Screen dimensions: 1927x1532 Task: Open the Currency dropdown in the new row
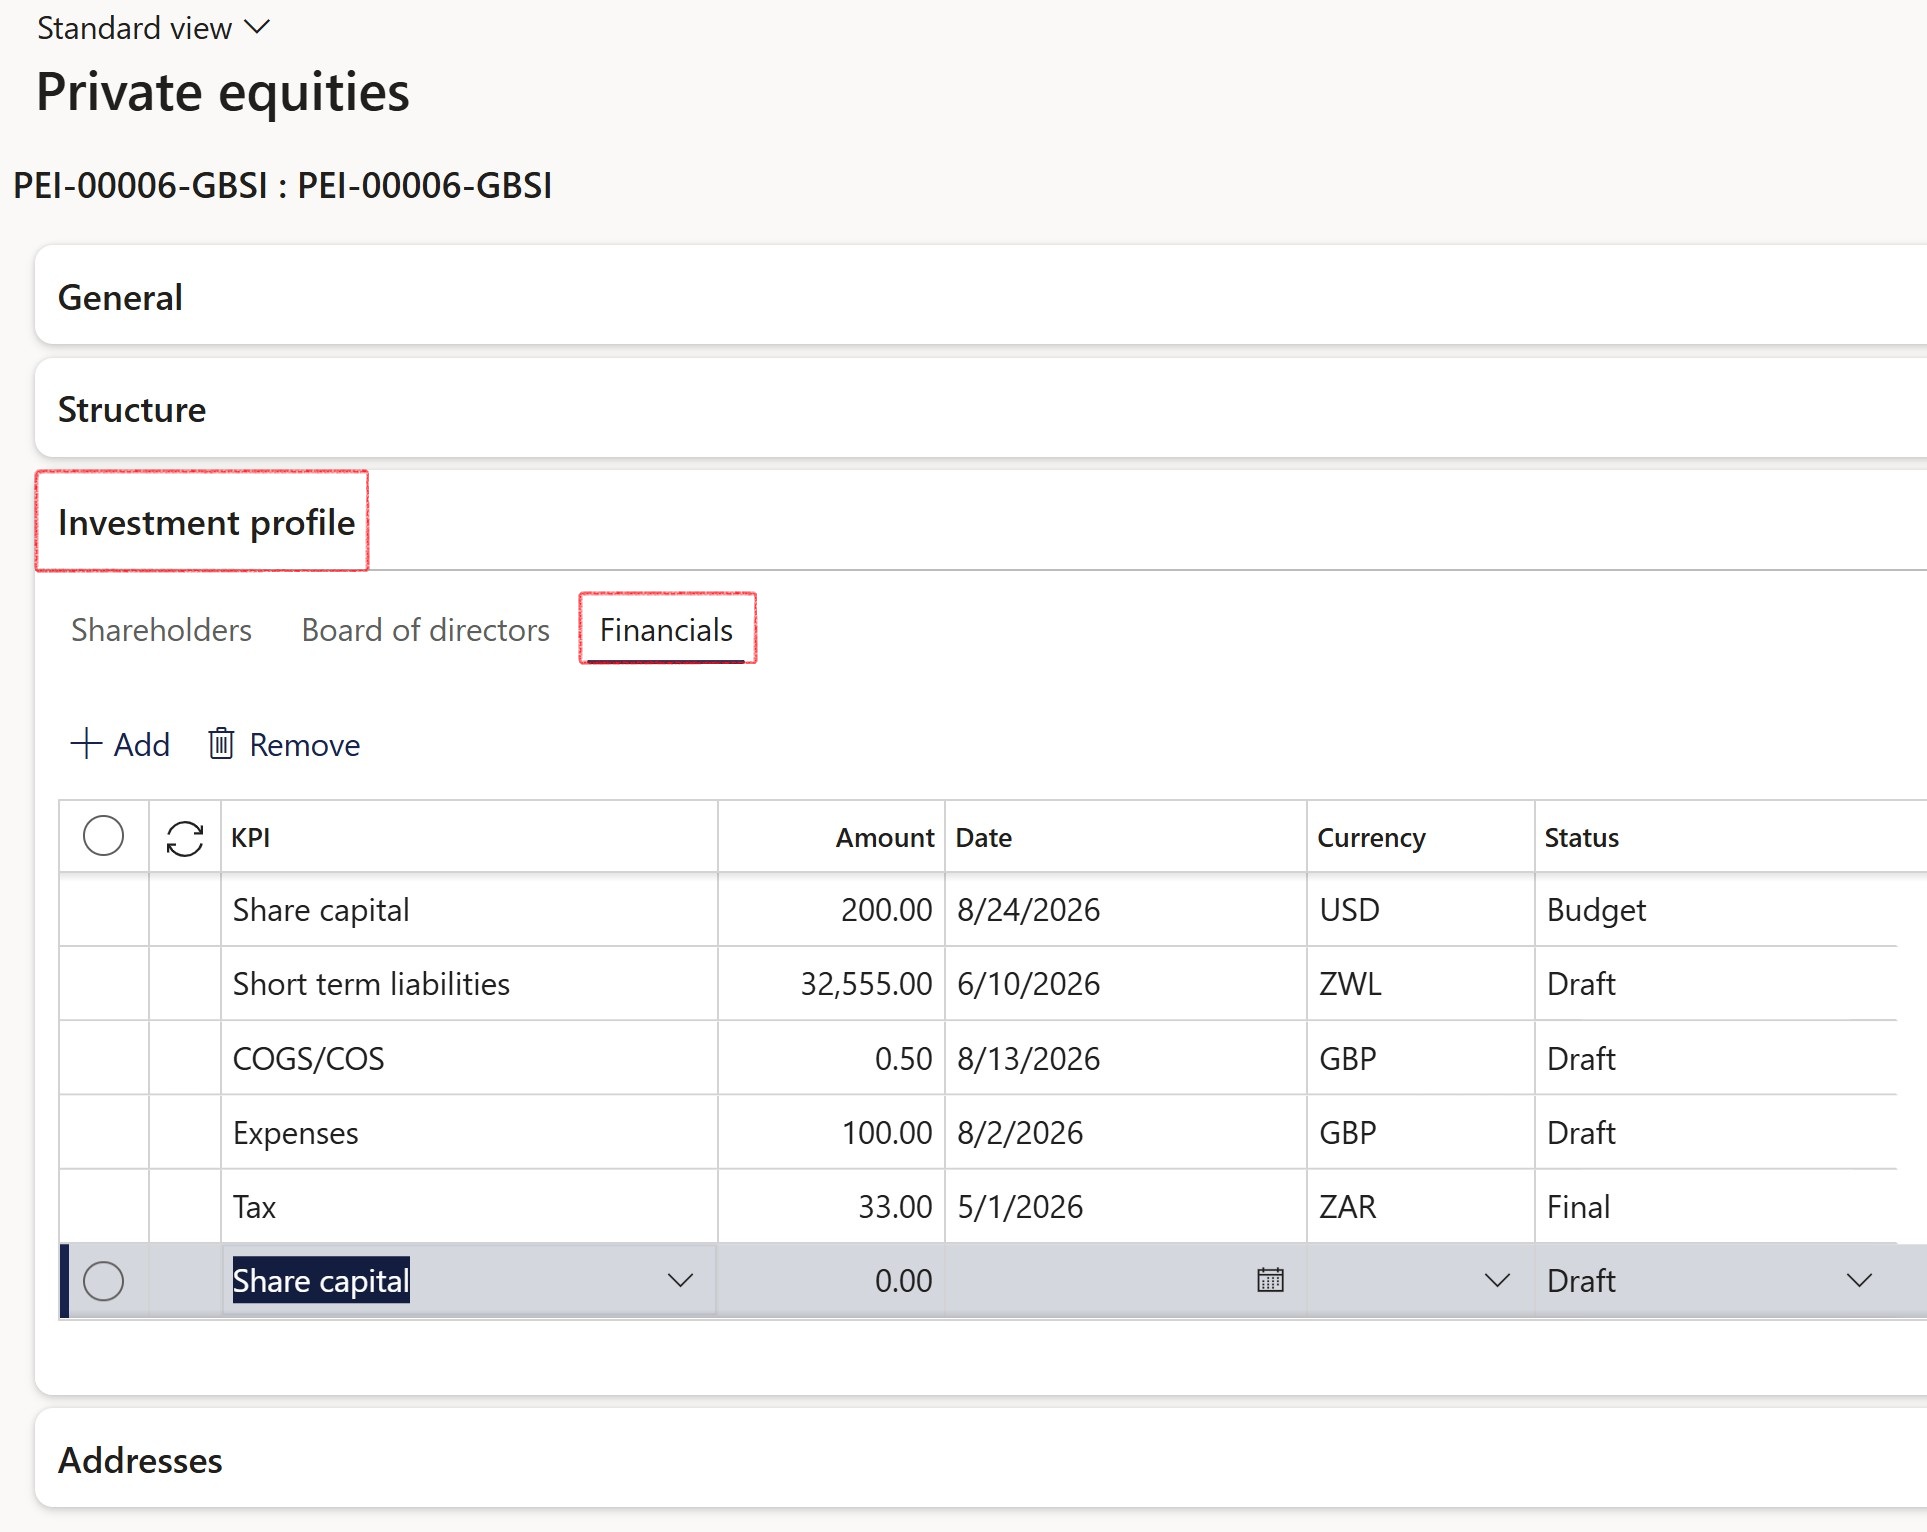point(1497,1281)
